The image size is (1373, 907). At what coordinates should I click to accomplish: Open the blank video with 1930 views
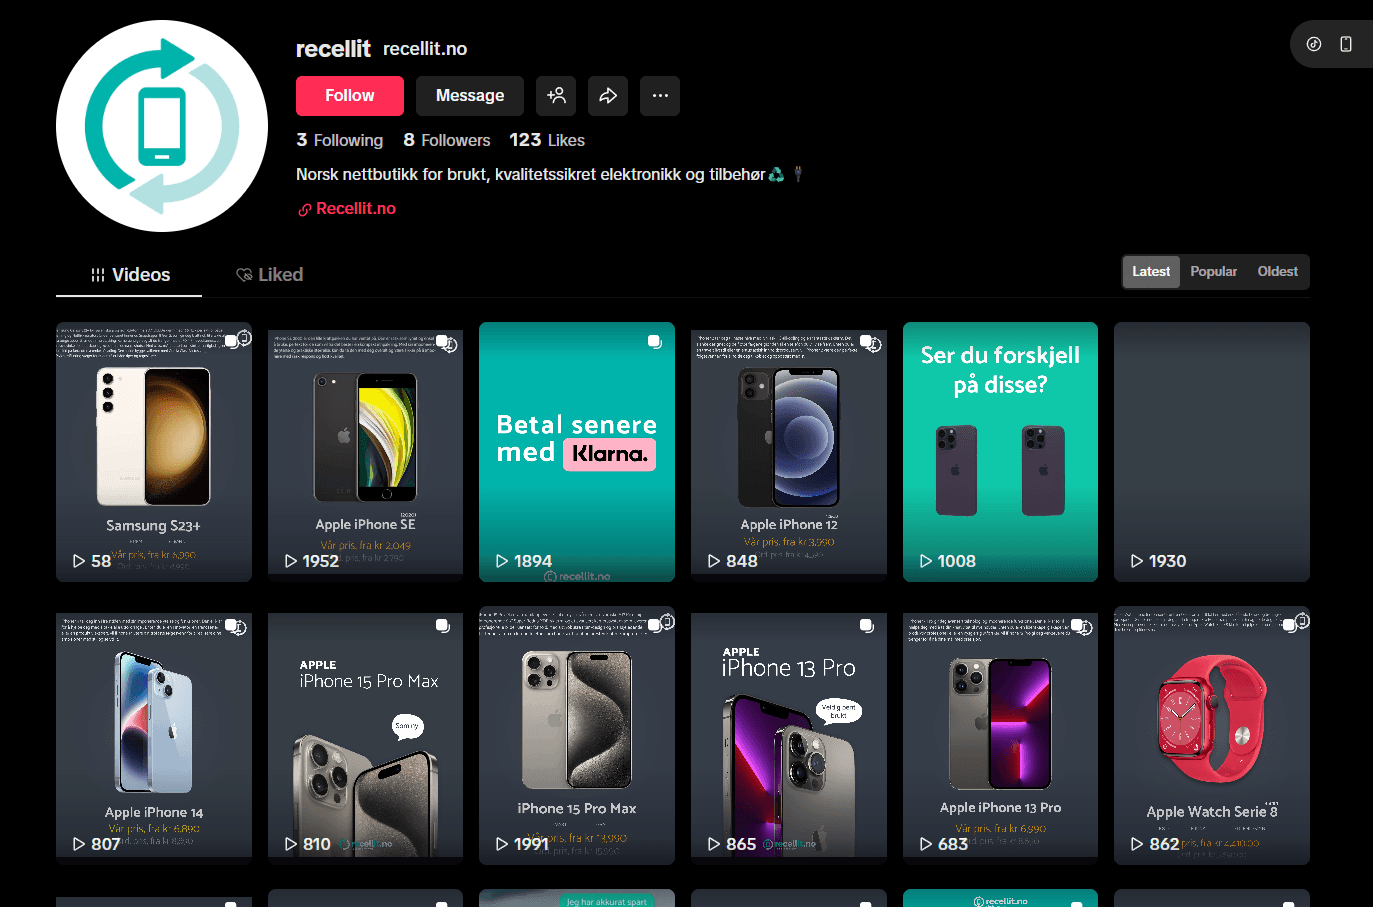1212,452
